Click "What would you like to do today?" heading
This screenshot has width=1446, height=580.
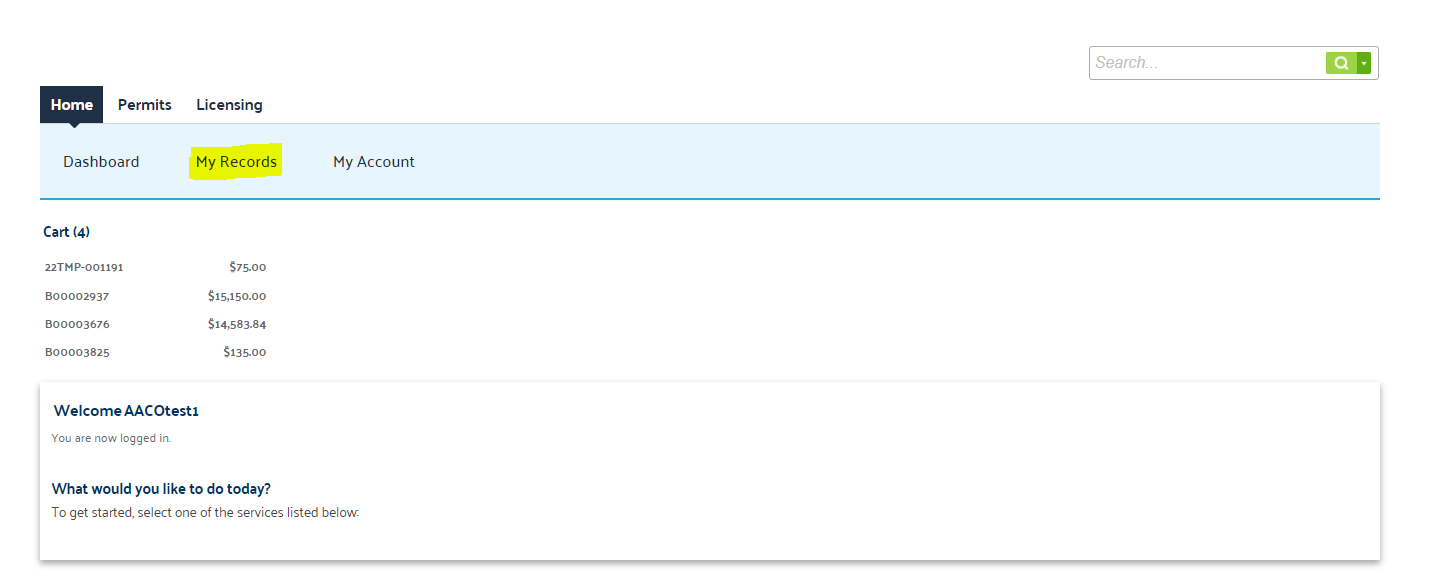click(161, 489)
